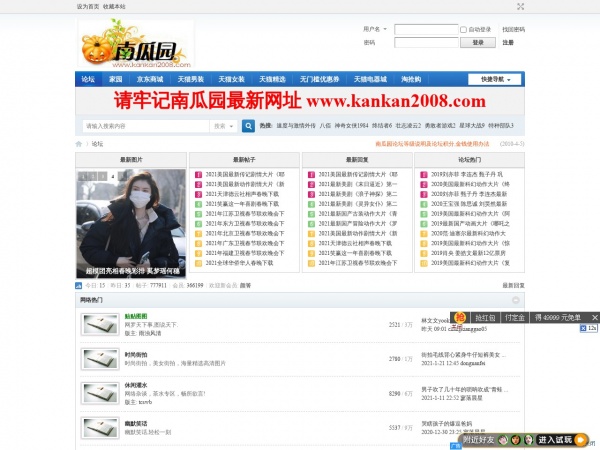Click the 登录 login button
Screen dimensions: 600x450
tap(477, 43)
